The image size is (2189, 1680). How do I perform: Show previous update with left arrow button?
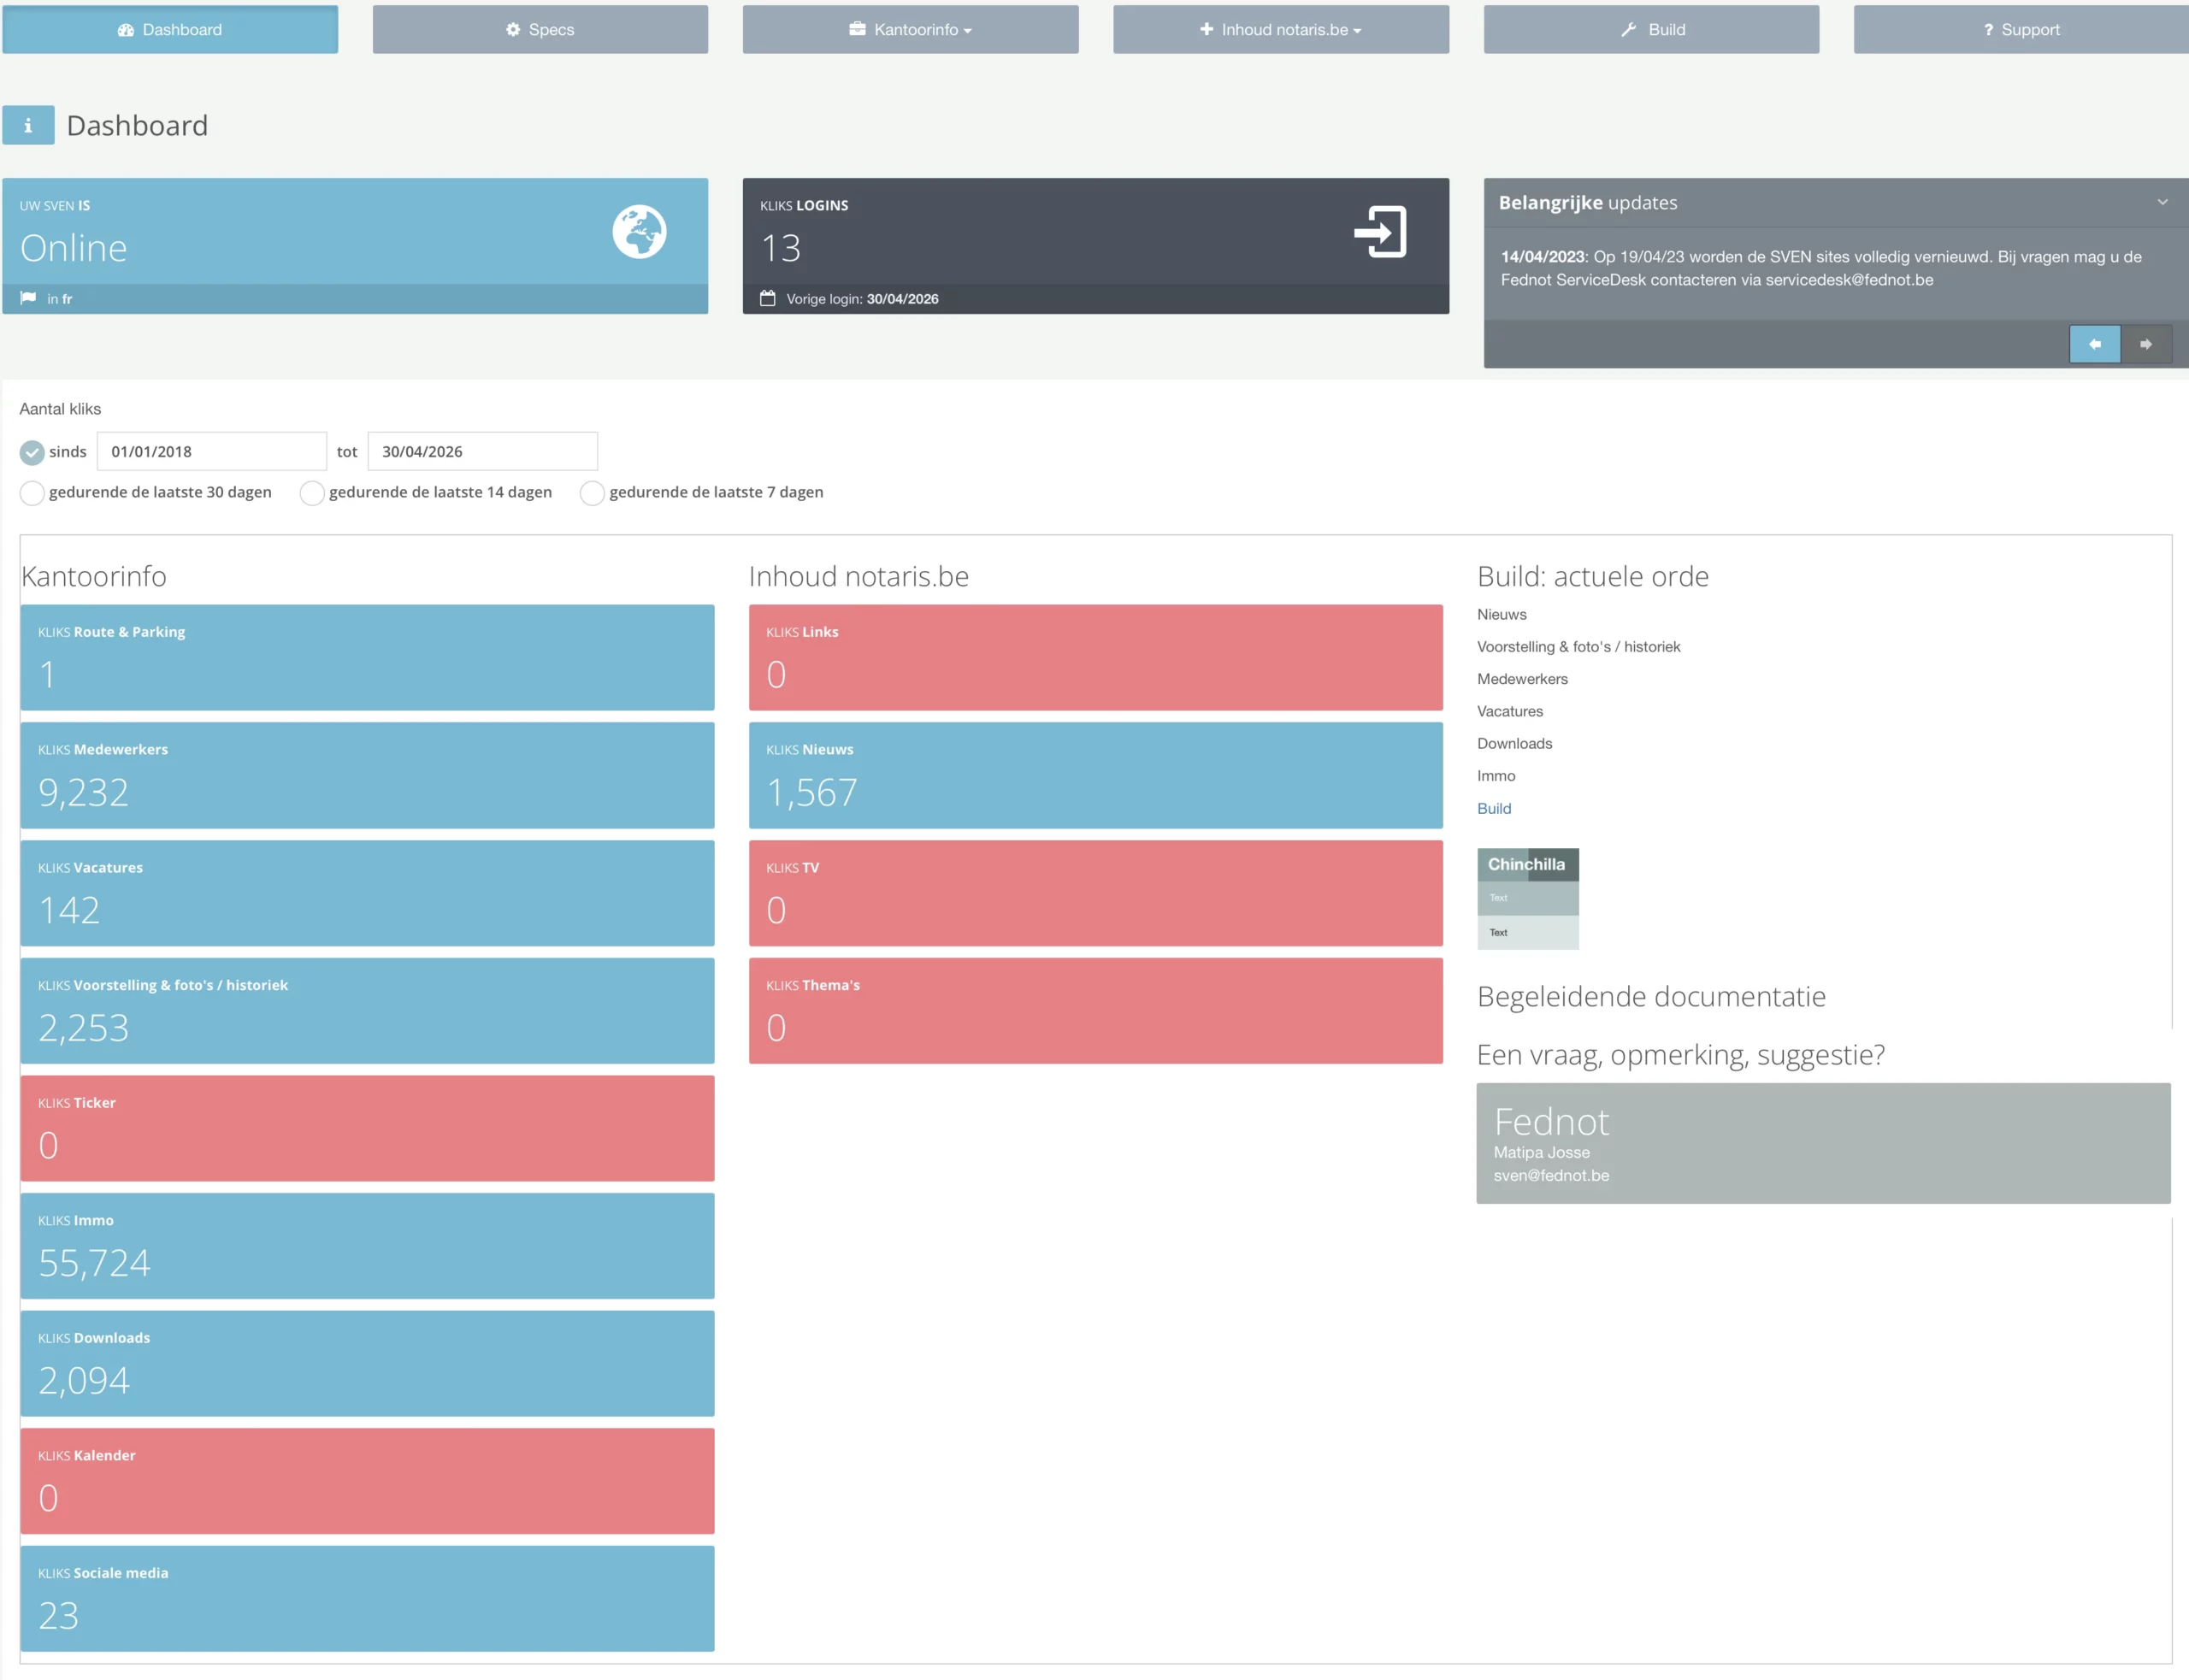[x=2094, y=344]
